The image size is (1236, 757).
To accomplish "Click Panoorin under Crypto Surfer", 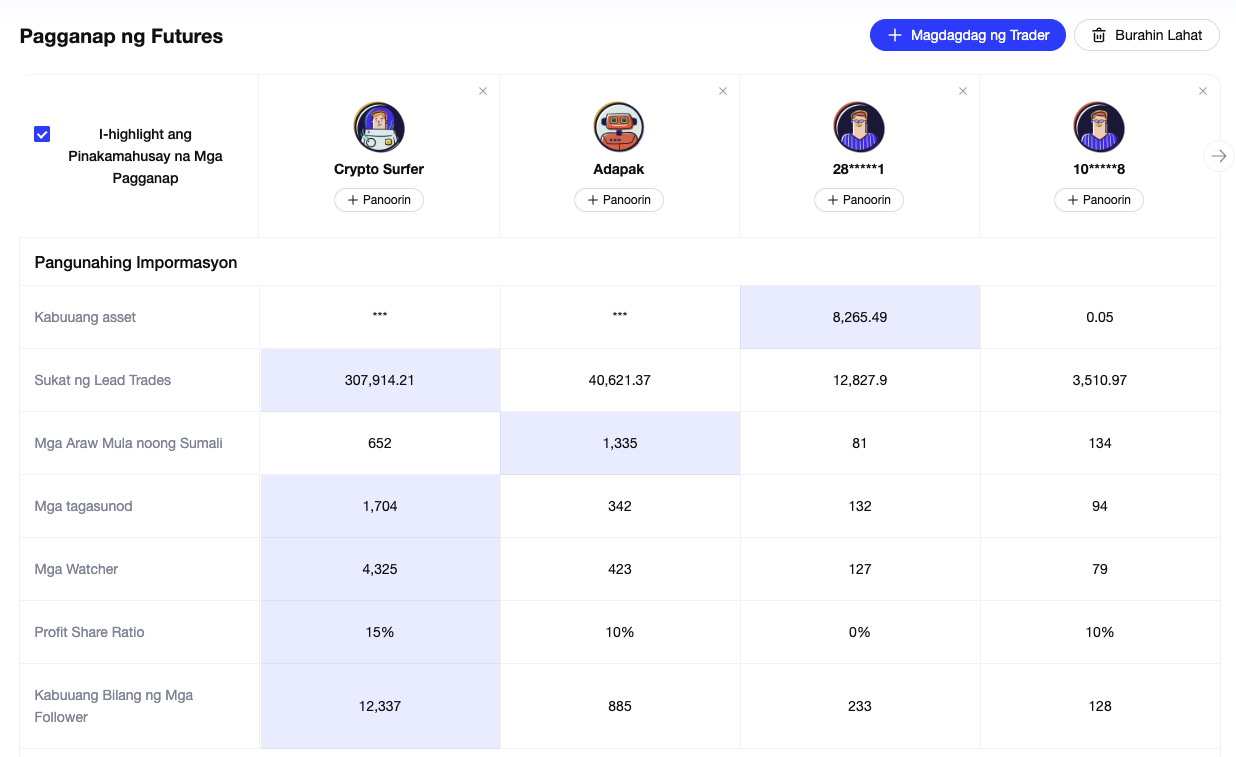I will tap(379, 200).
